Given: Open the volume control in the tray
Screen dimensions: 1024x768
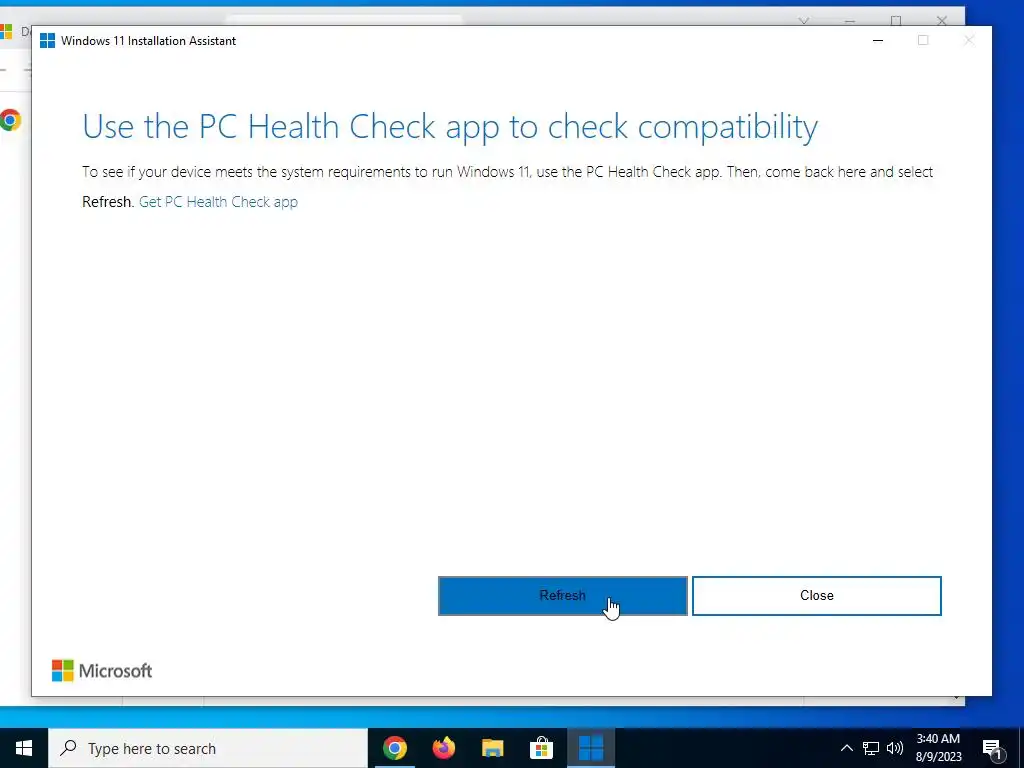Looking at the screenshot, I should [x=895, y=748].
